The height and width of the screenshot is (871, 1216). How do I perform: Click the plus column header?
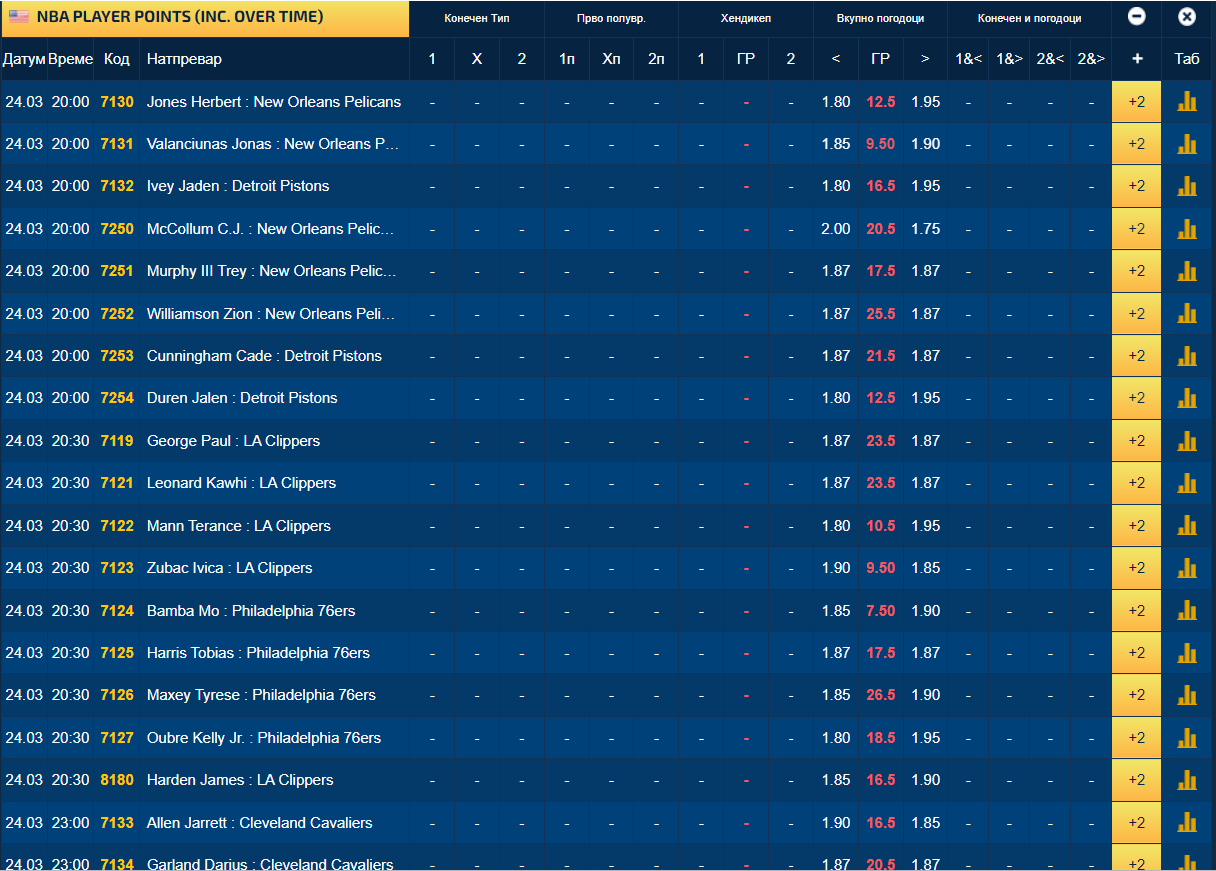(x=1136, y=59)
